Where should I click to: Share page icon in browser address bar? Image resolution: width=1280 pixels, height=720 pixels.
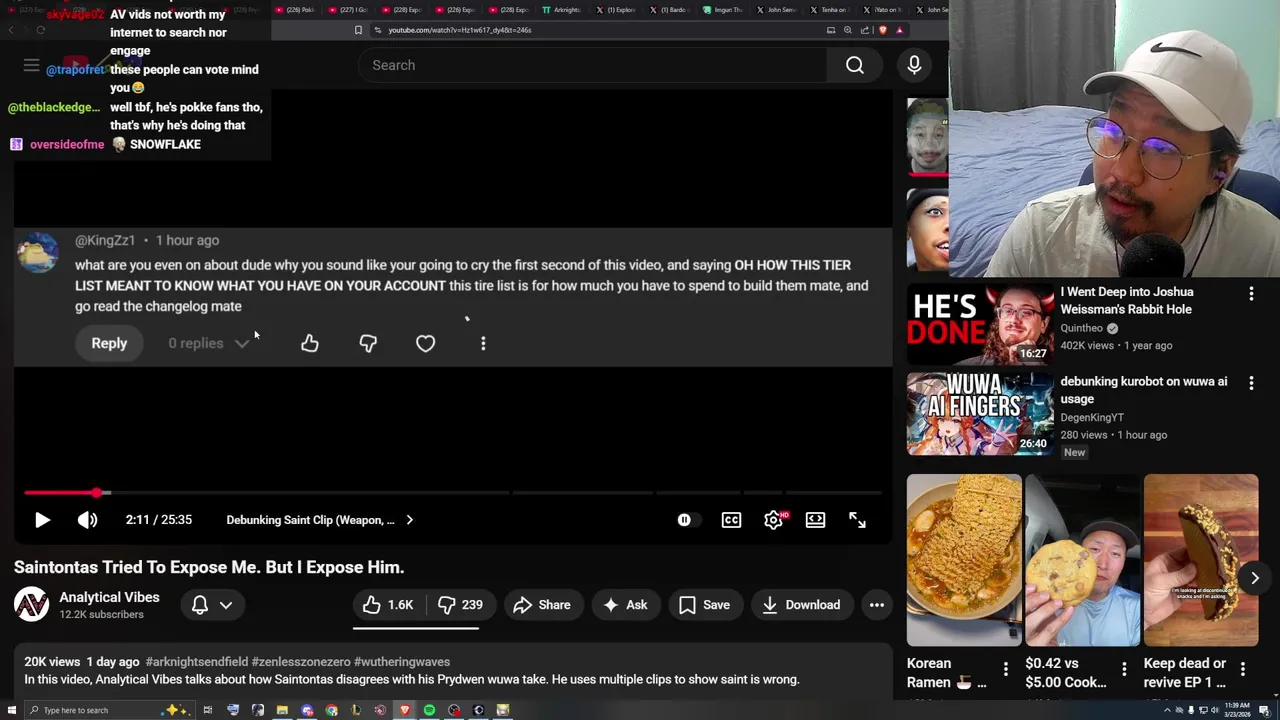[x=864, y=30]
